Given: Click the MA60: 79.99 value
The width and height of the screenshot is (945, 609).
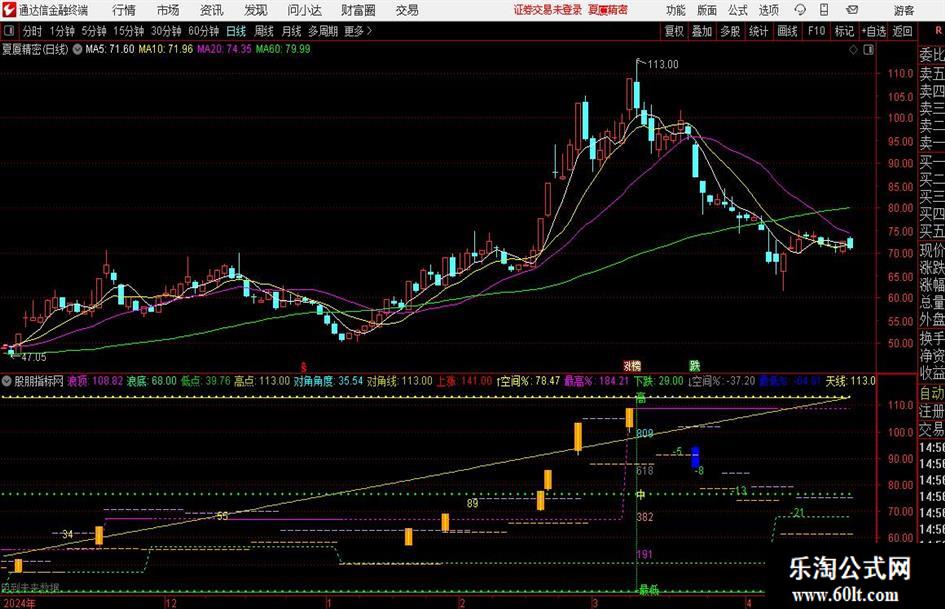Looking at the screenshot, I should (283, 49).
